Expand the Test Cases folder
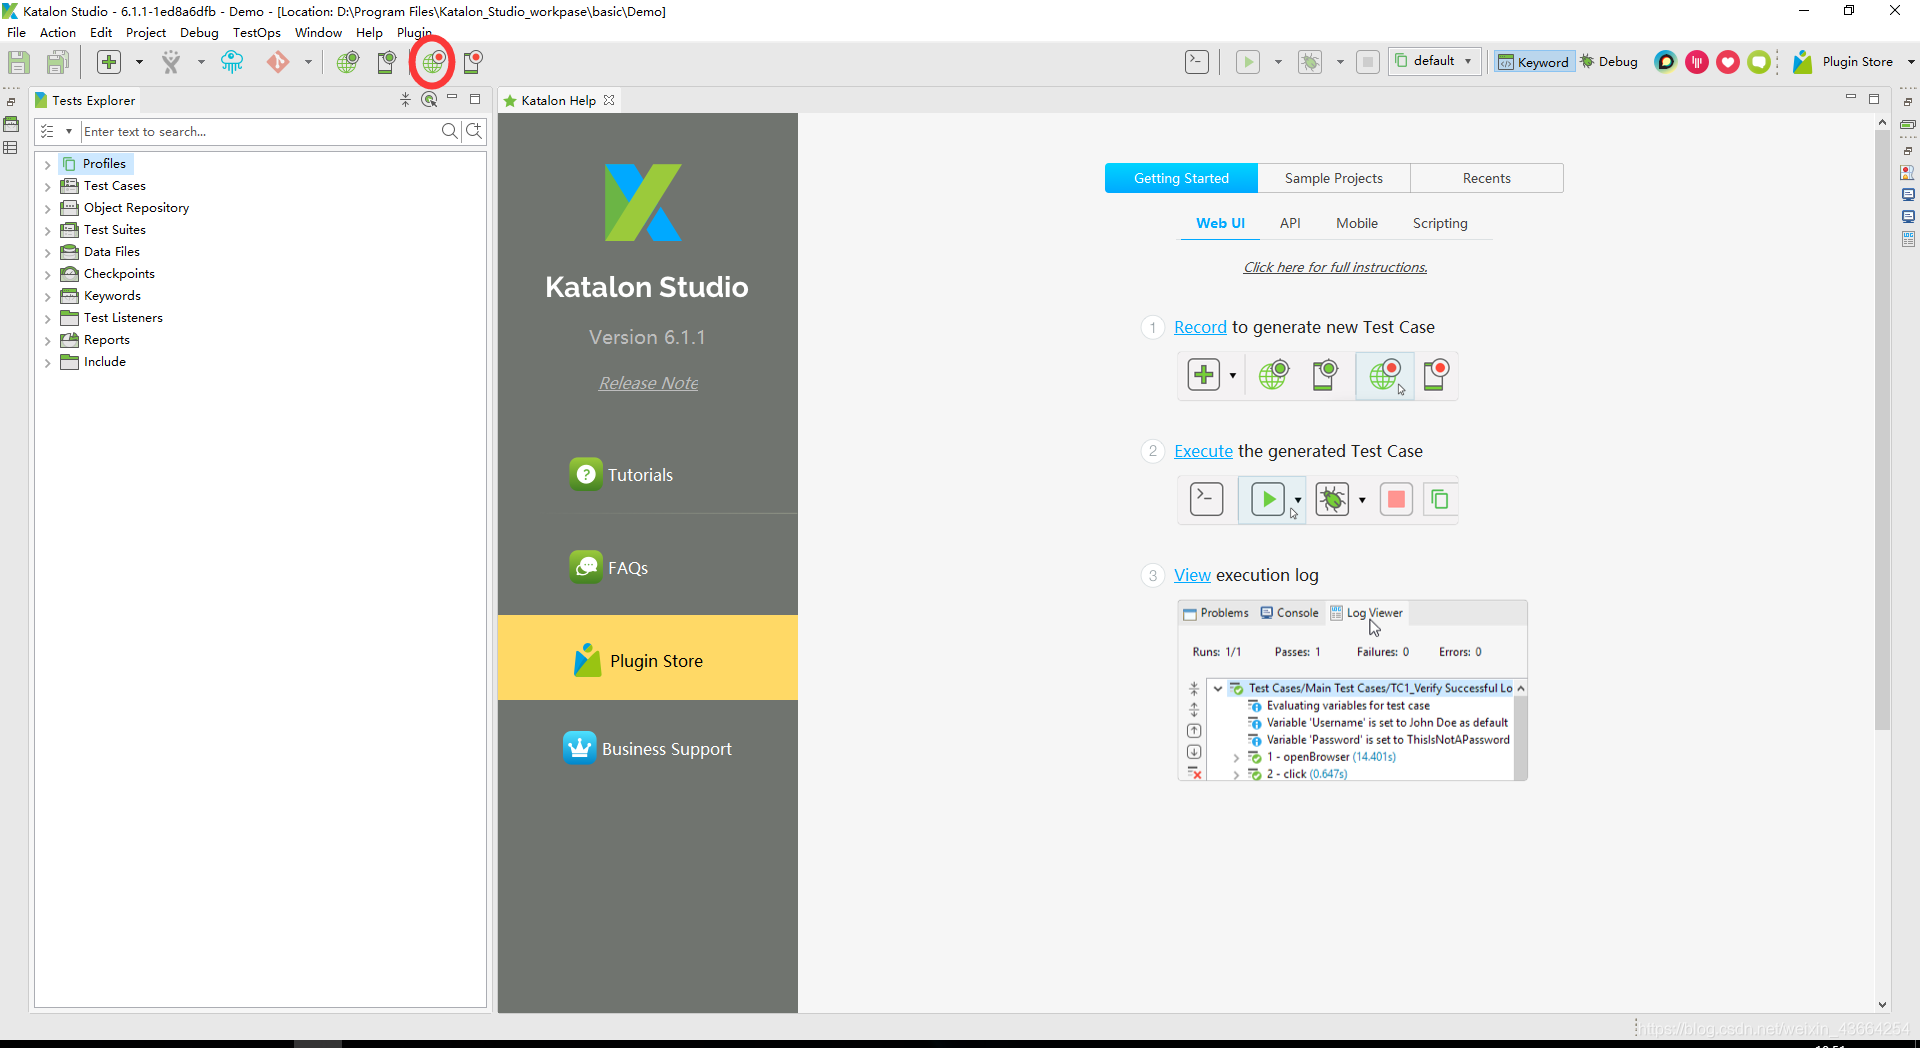 coord(47,186)
